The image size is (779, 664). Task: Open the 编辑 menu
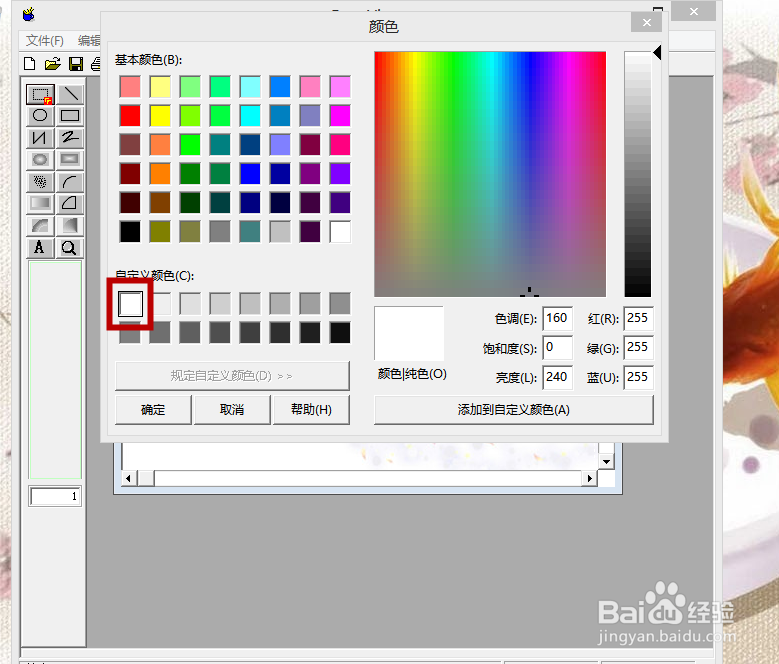(89, 41)
